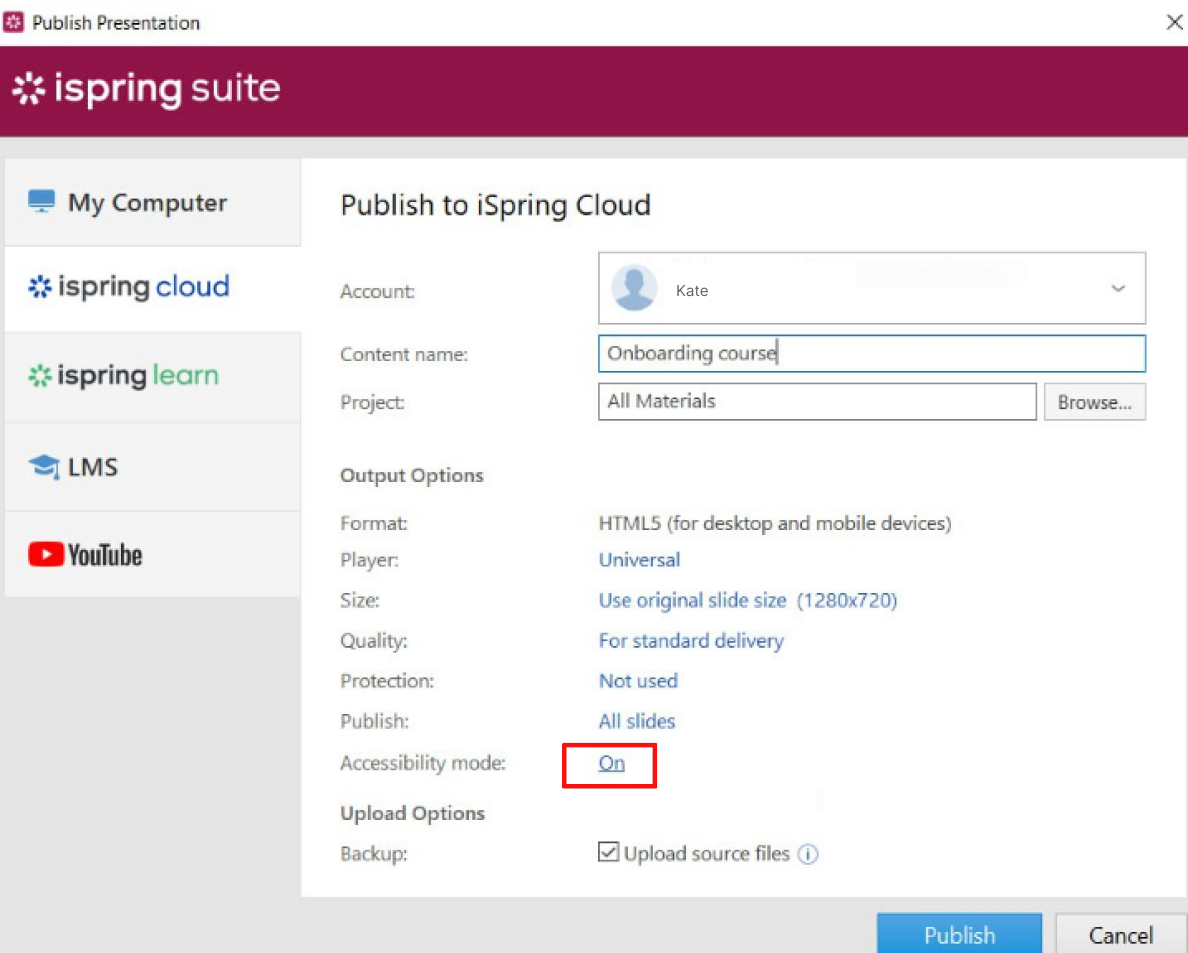Choose the YouTube publish tab
1188x953 pixels.
(152, 555)
